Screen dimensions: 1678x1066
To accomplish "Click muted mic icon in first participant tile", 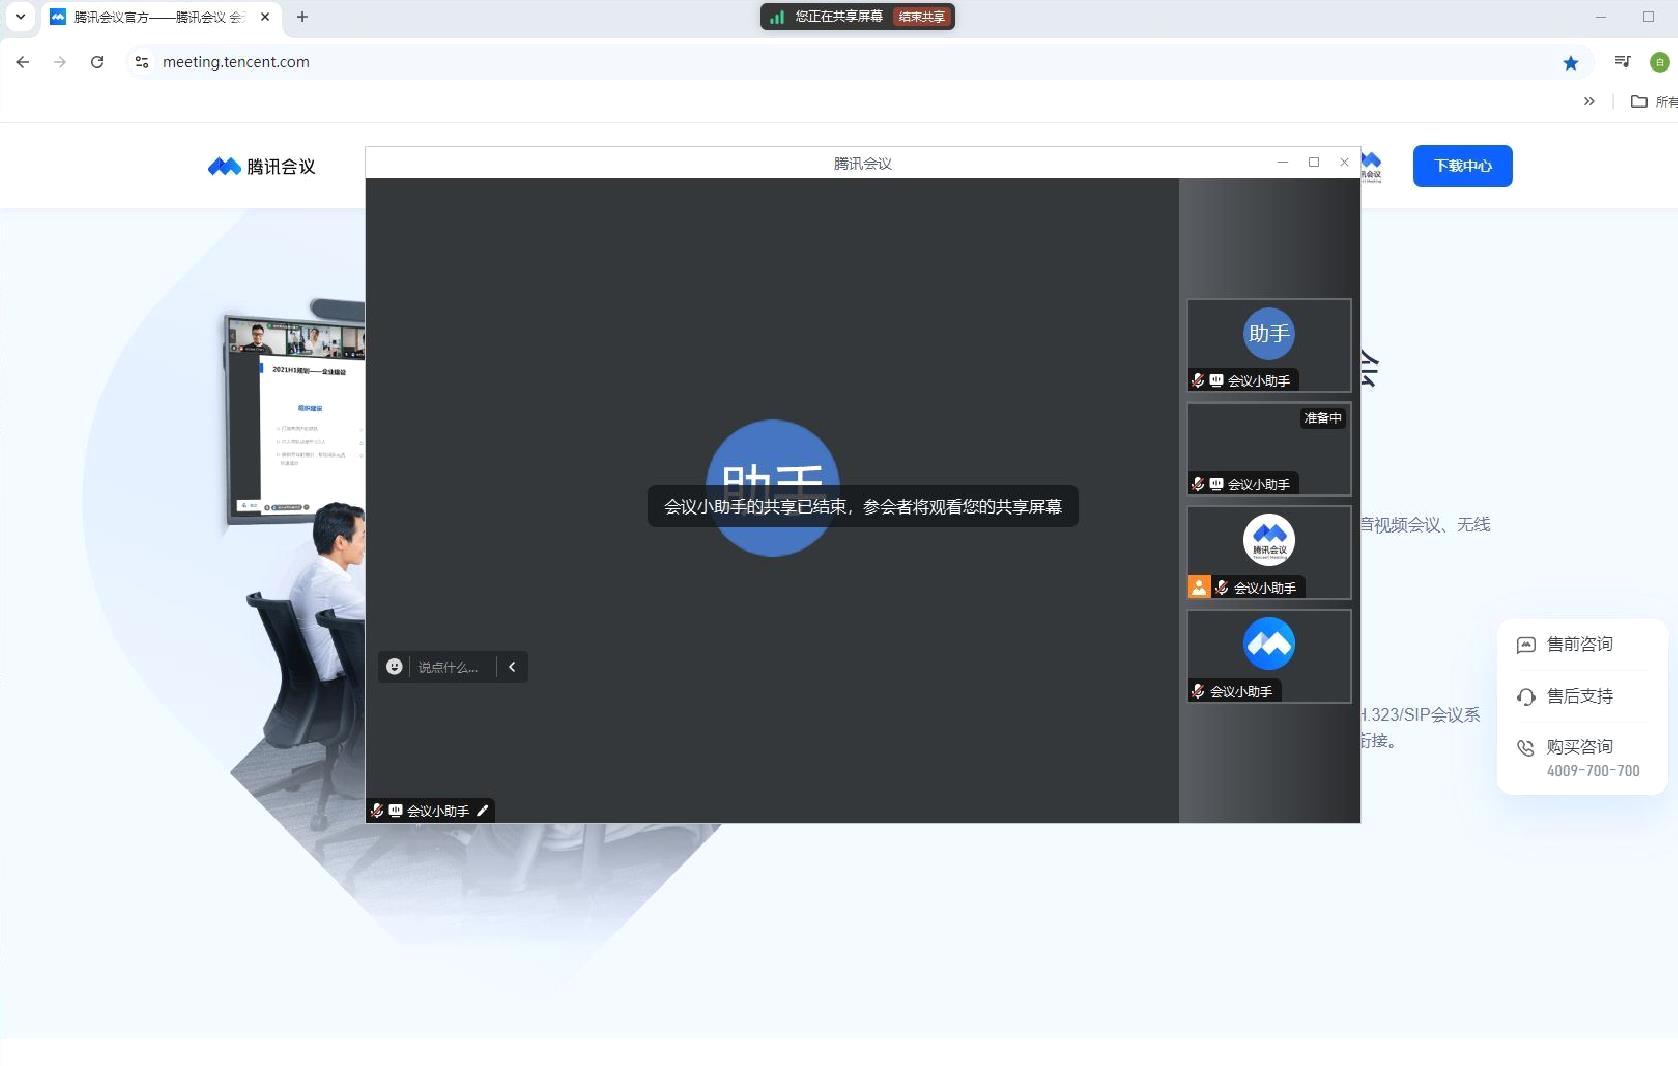I will [1198, 380].
